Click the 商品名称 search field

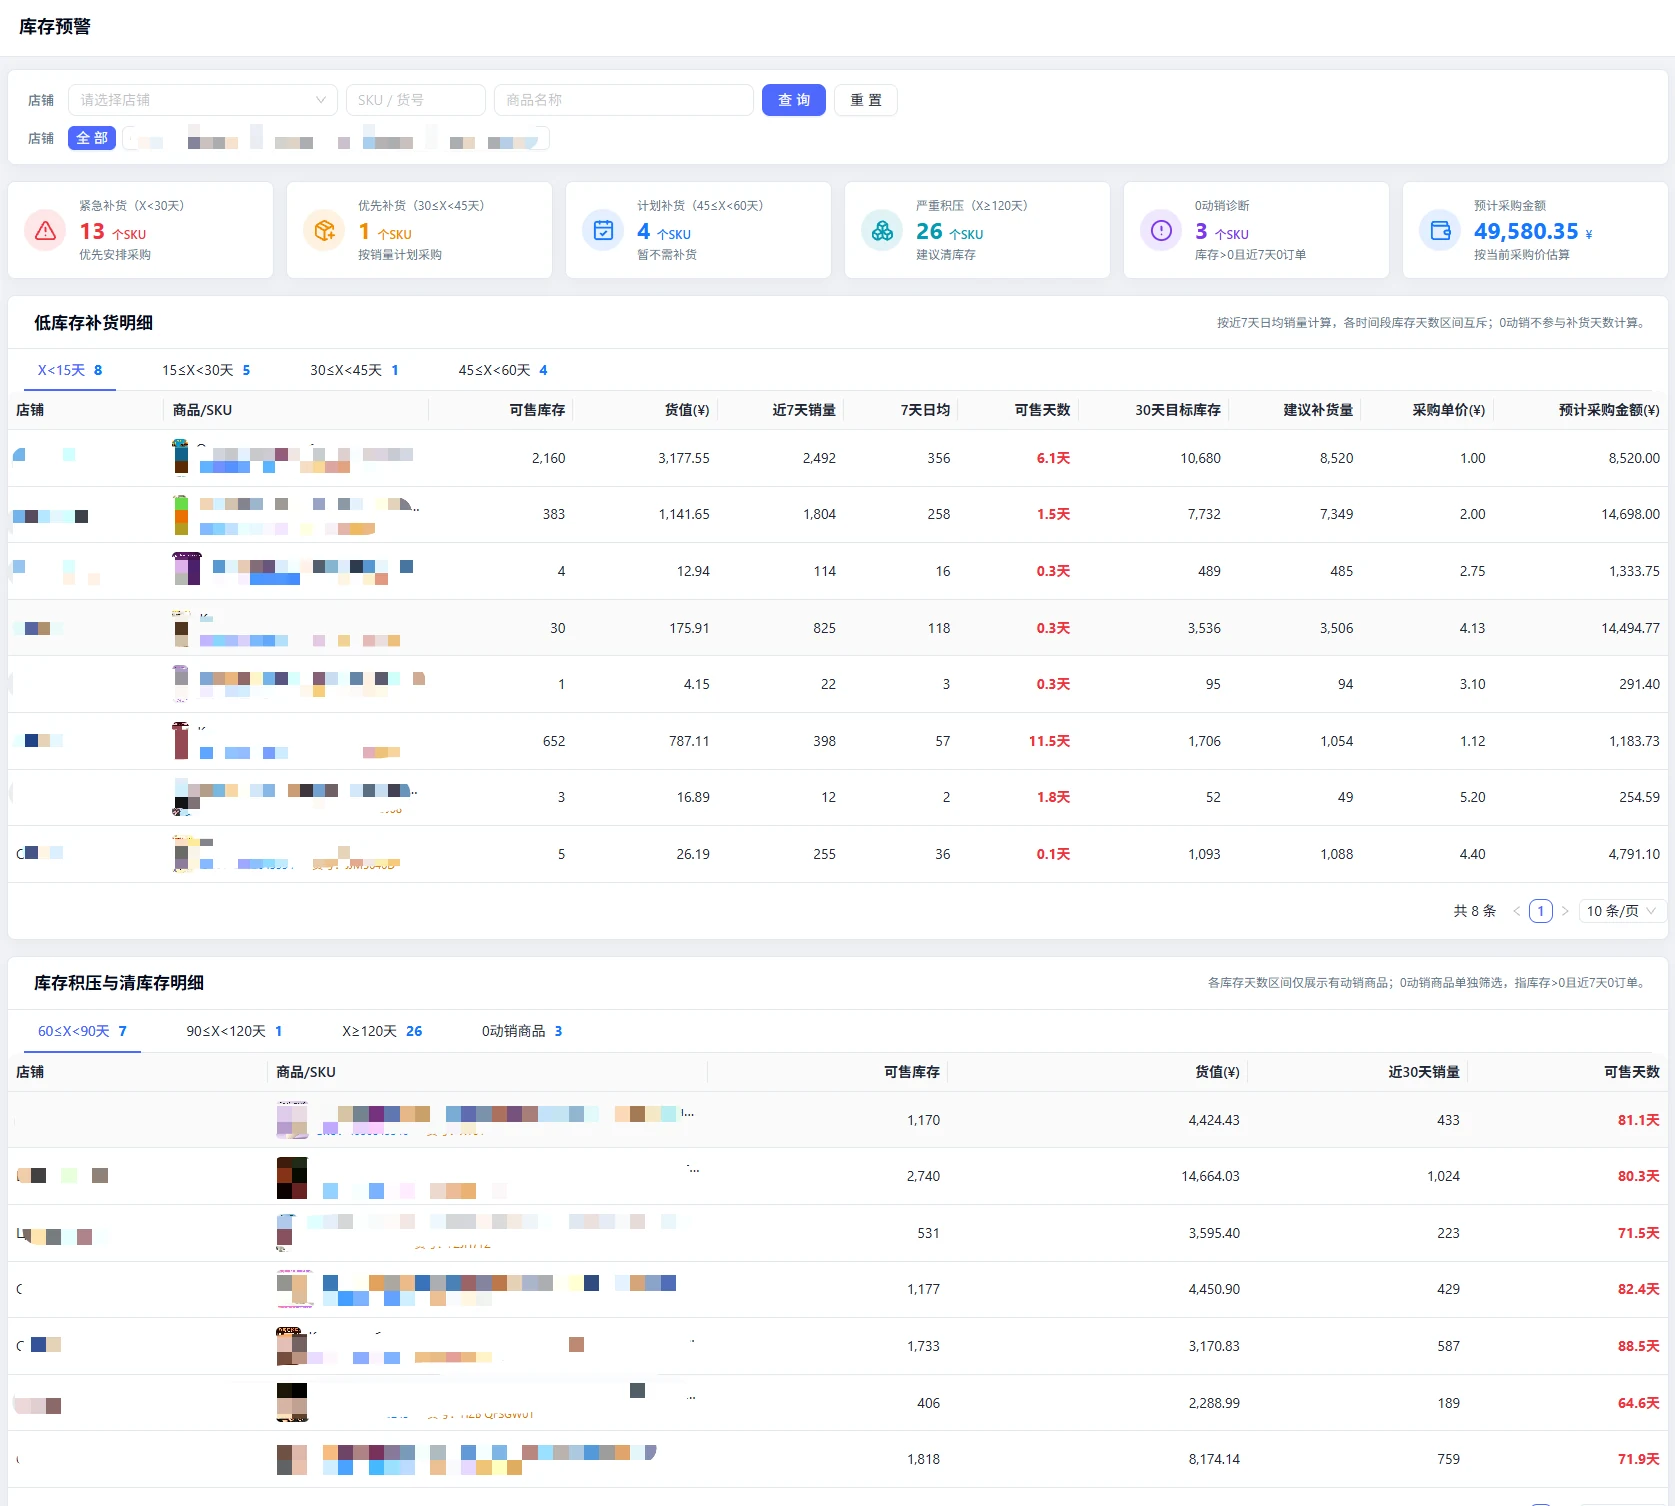624,100
